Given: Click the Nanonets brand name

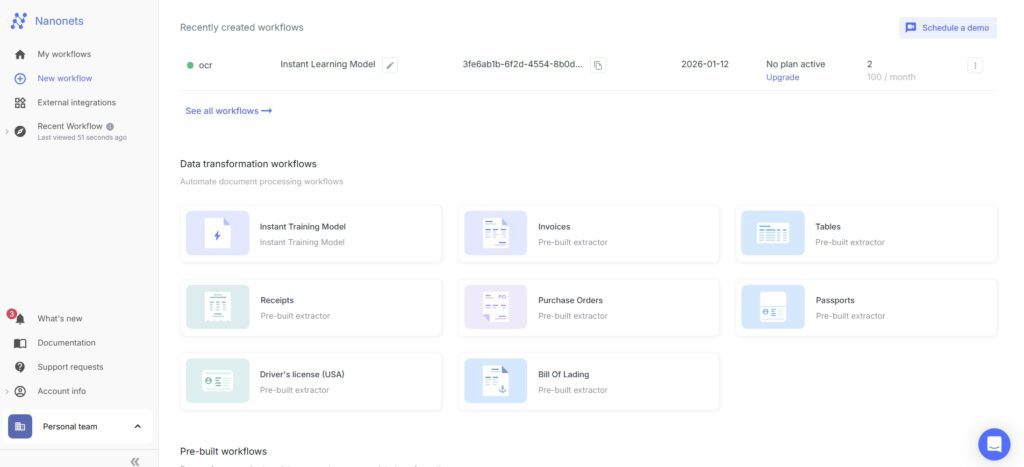Looking at the screenshot, I should (x=59, y=21).
